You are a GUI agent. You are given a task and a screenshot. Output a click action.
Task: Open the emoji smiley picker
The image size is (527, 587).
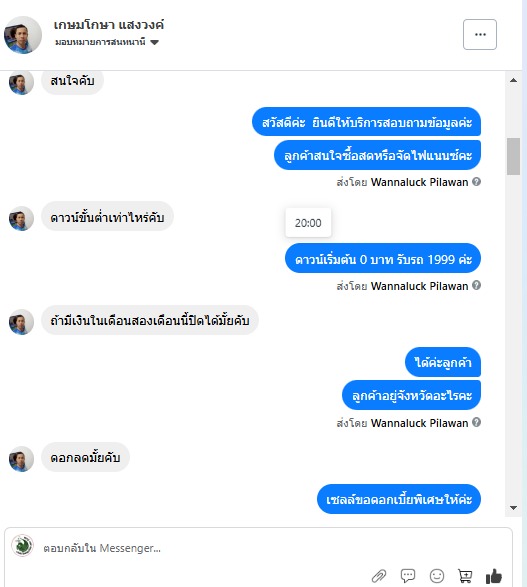tap(437, 576)
